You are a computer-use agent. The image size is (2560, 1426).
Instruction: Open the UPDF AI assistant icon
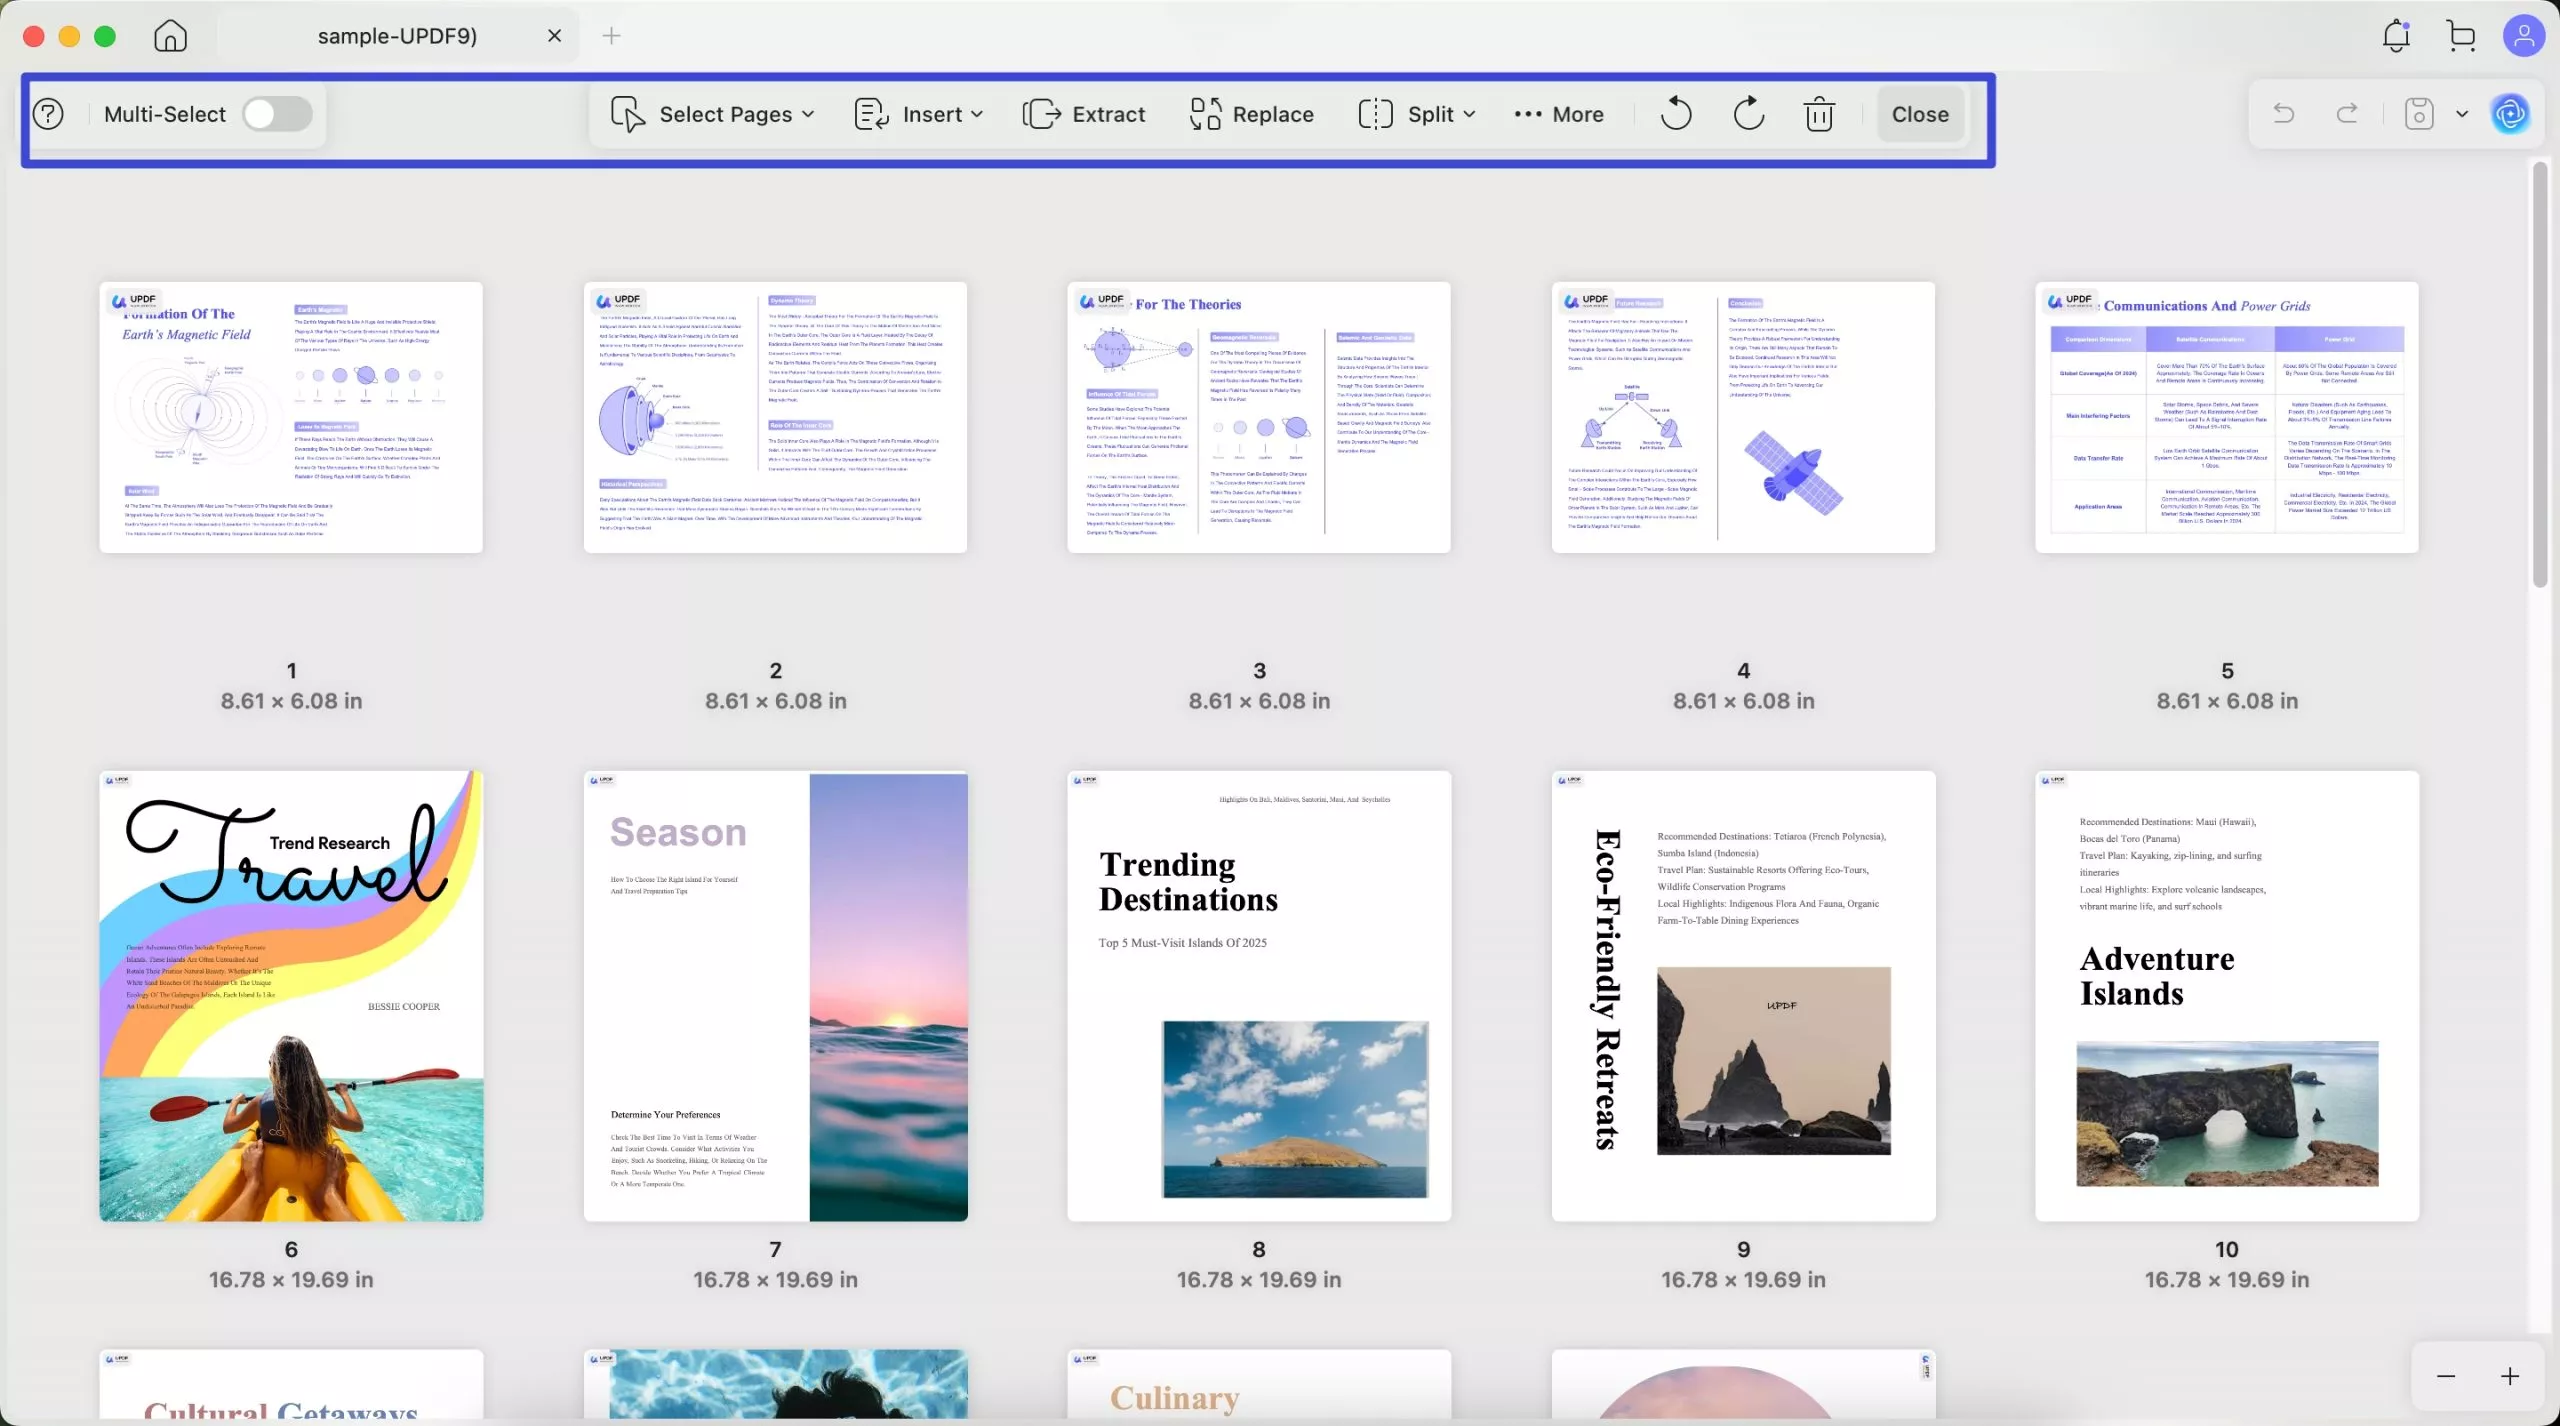(x=2511, y=114)
